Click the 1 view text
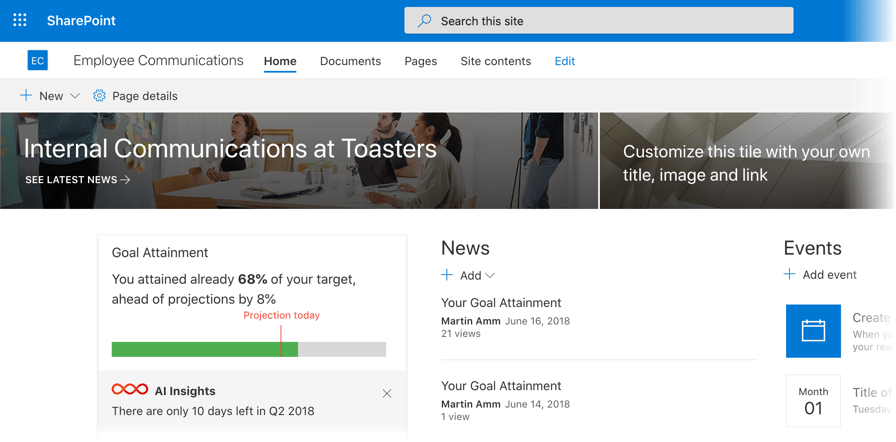This screenshot has width=896, height=442. (x=455, y=417)
